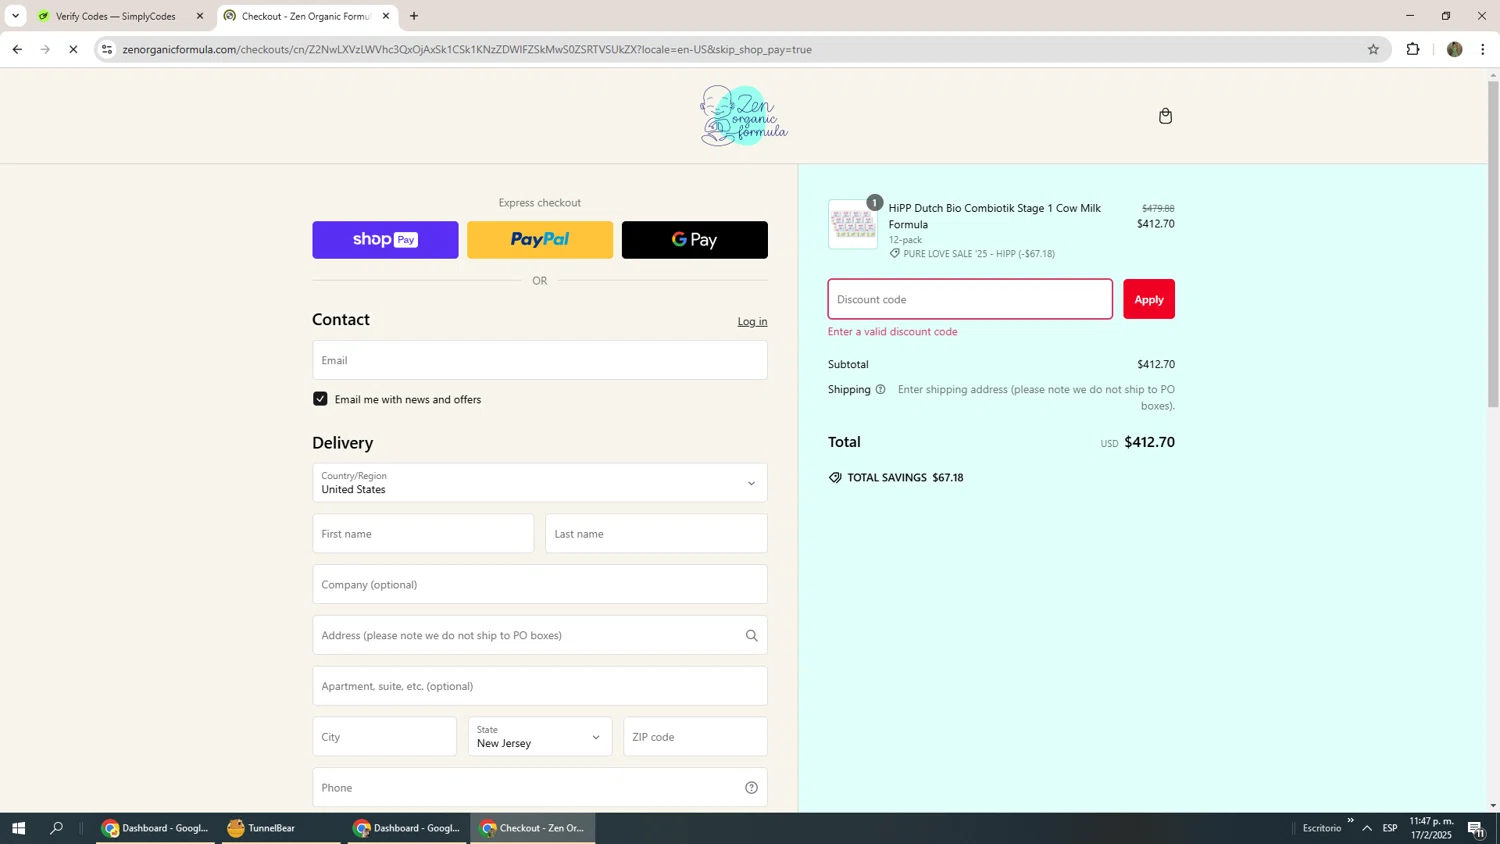The width and height of the screenshot is (1500, 844).
Task: Pay with Google Pay express checkout
Action: click(x=695, y=240)
